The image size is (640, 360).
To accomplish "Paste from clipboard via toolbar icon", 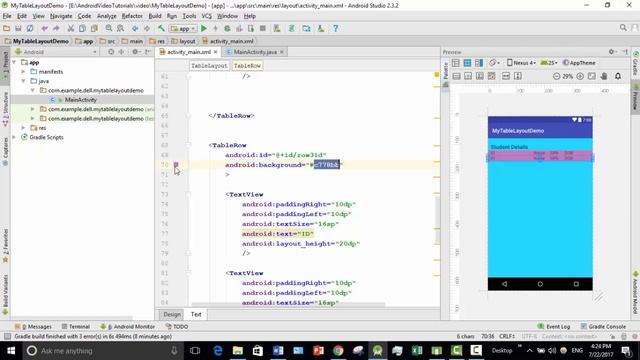I will click(94, 29).
